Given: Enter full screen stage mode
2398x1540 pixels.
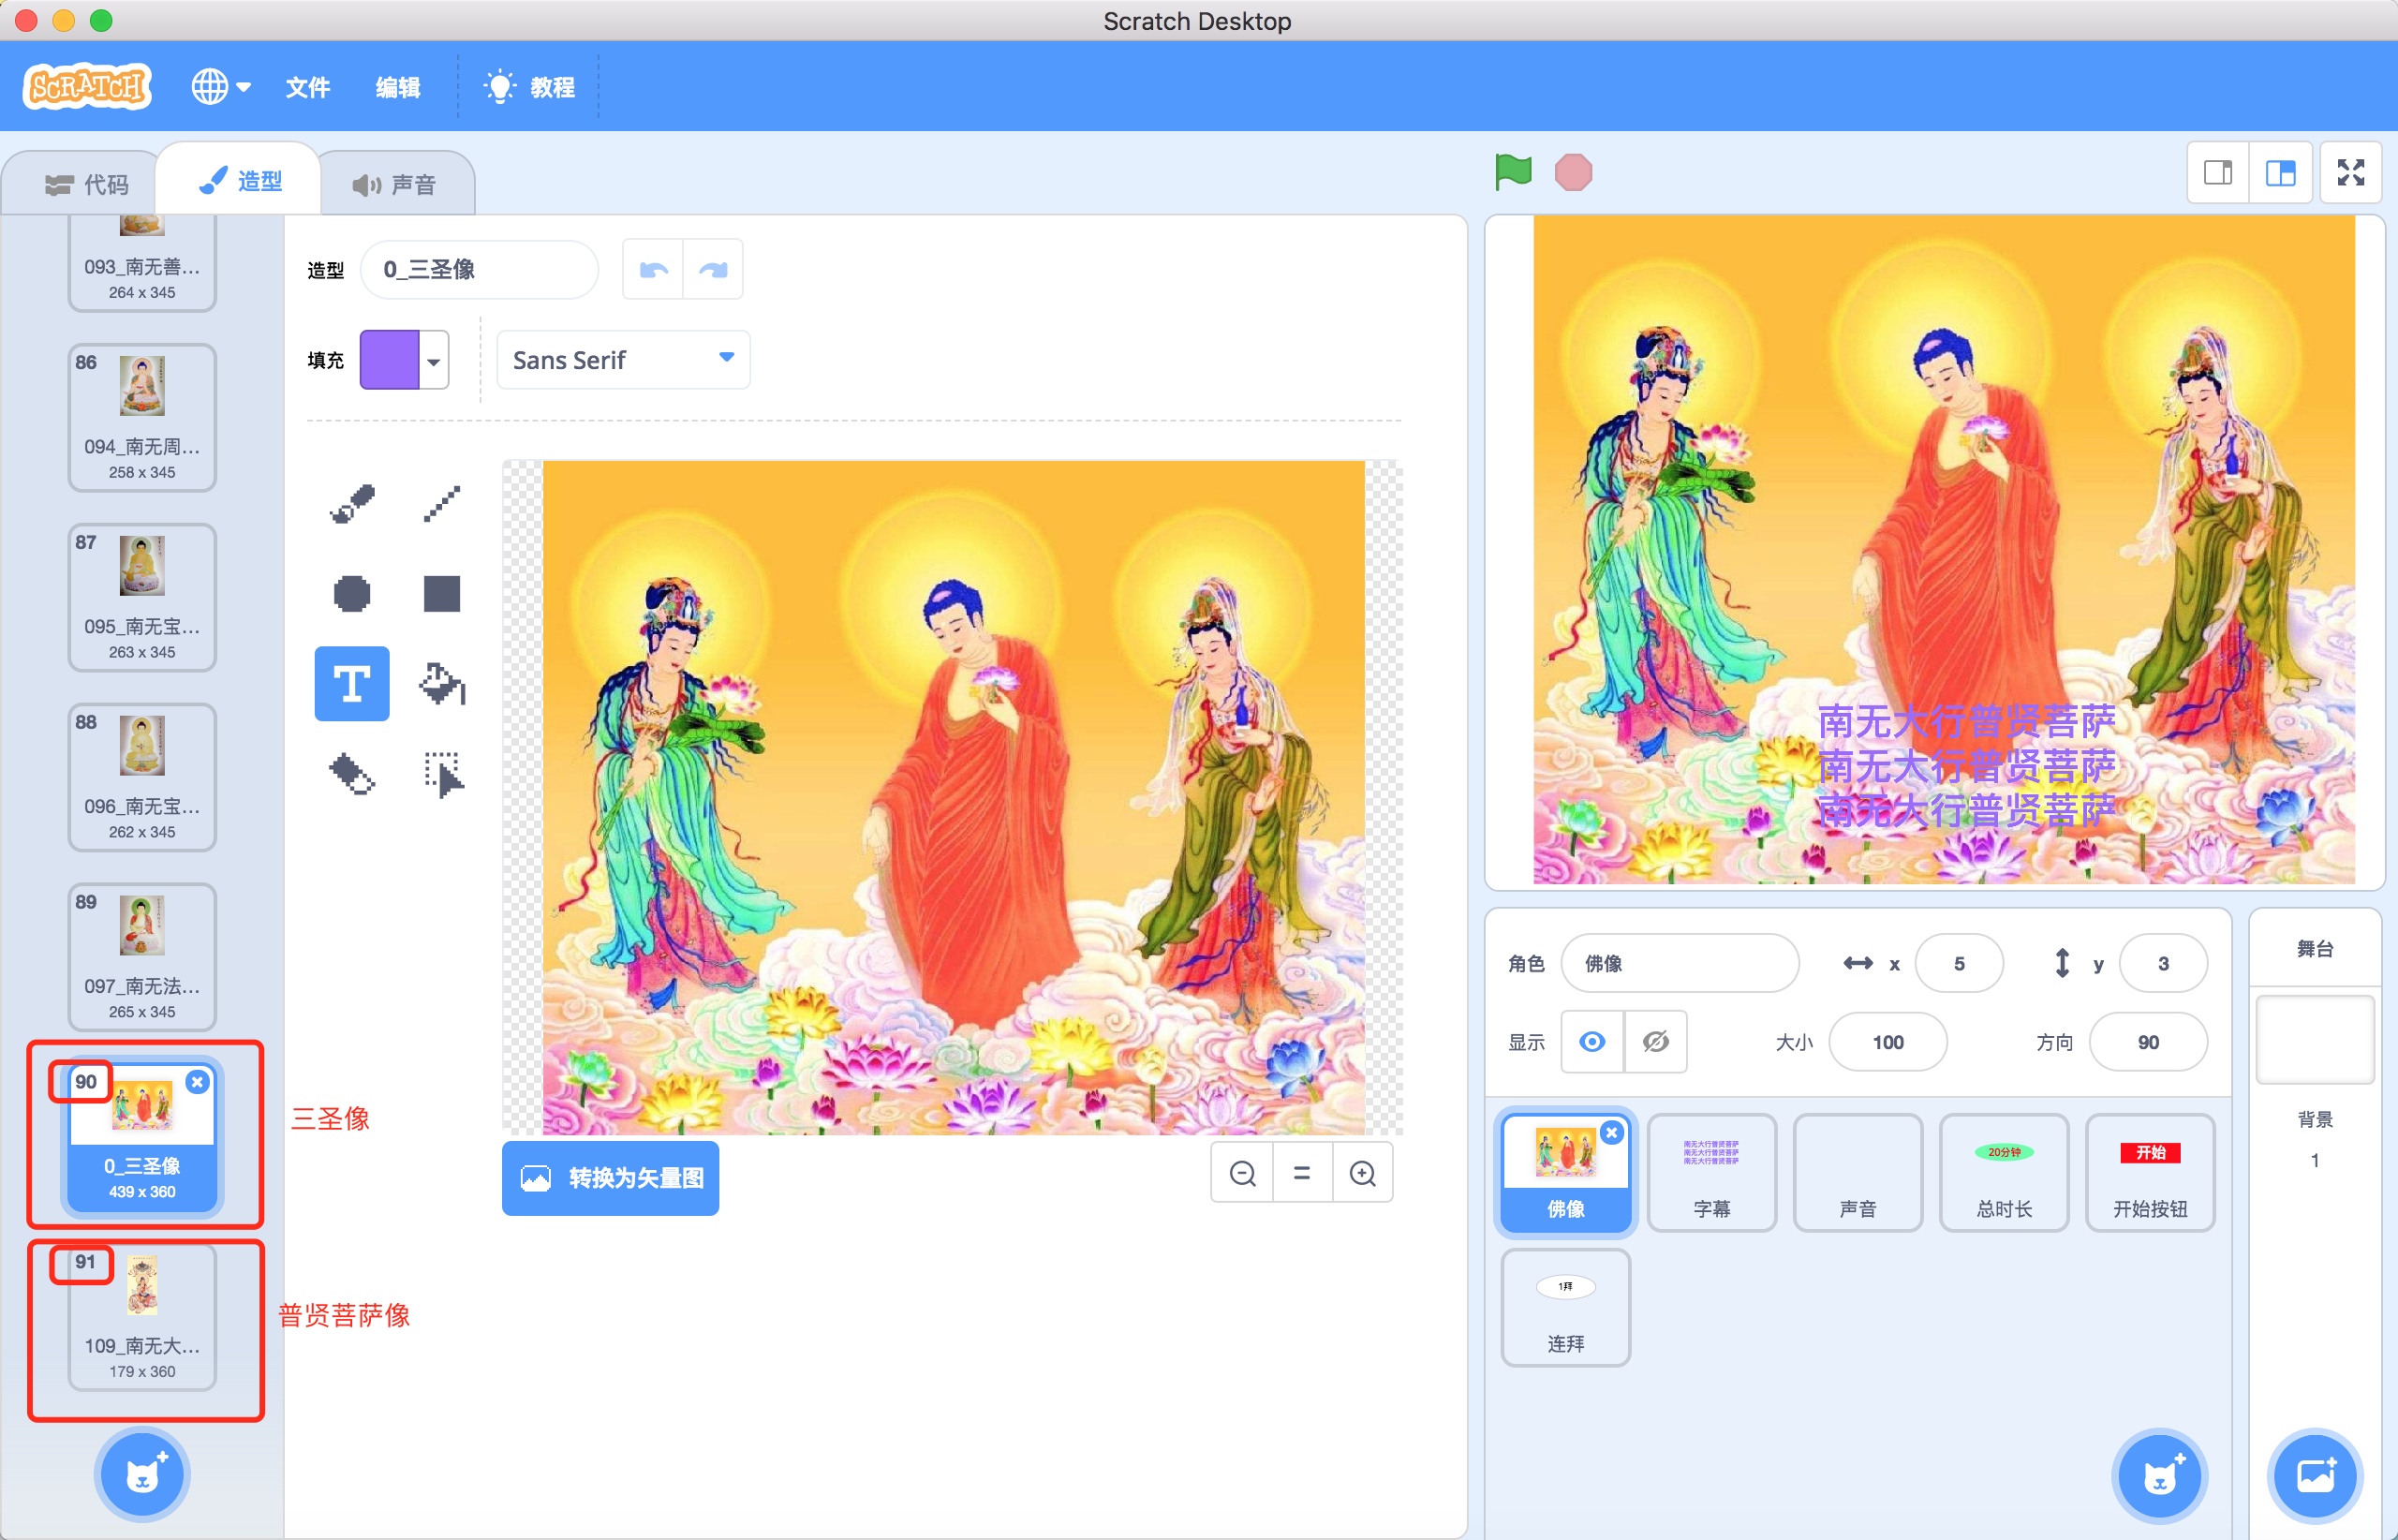Looking at the screenshot, I should (x=2351, y=173).
